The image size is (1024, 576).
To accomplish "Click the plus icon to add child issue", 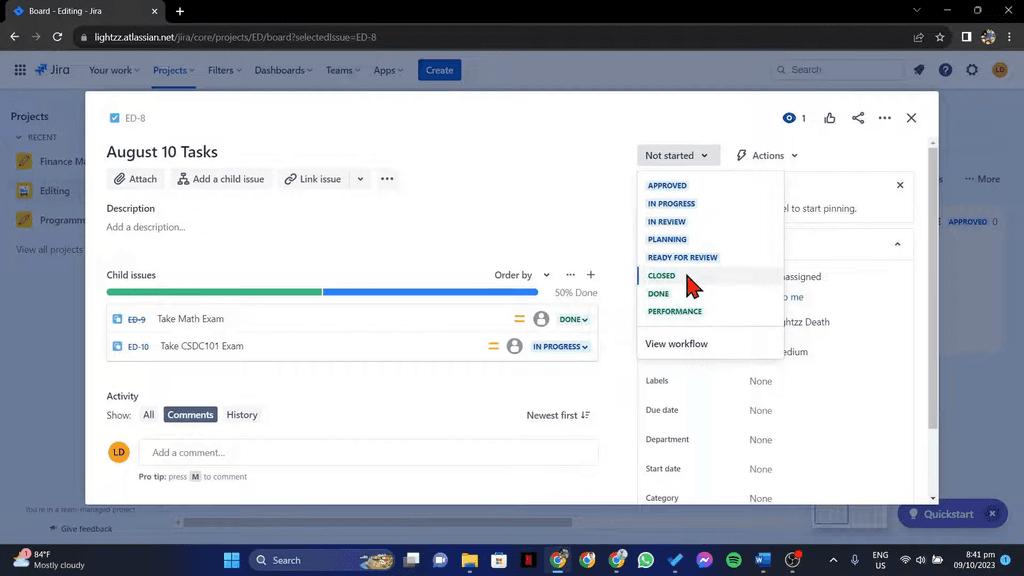I will (x=592, y=274).
